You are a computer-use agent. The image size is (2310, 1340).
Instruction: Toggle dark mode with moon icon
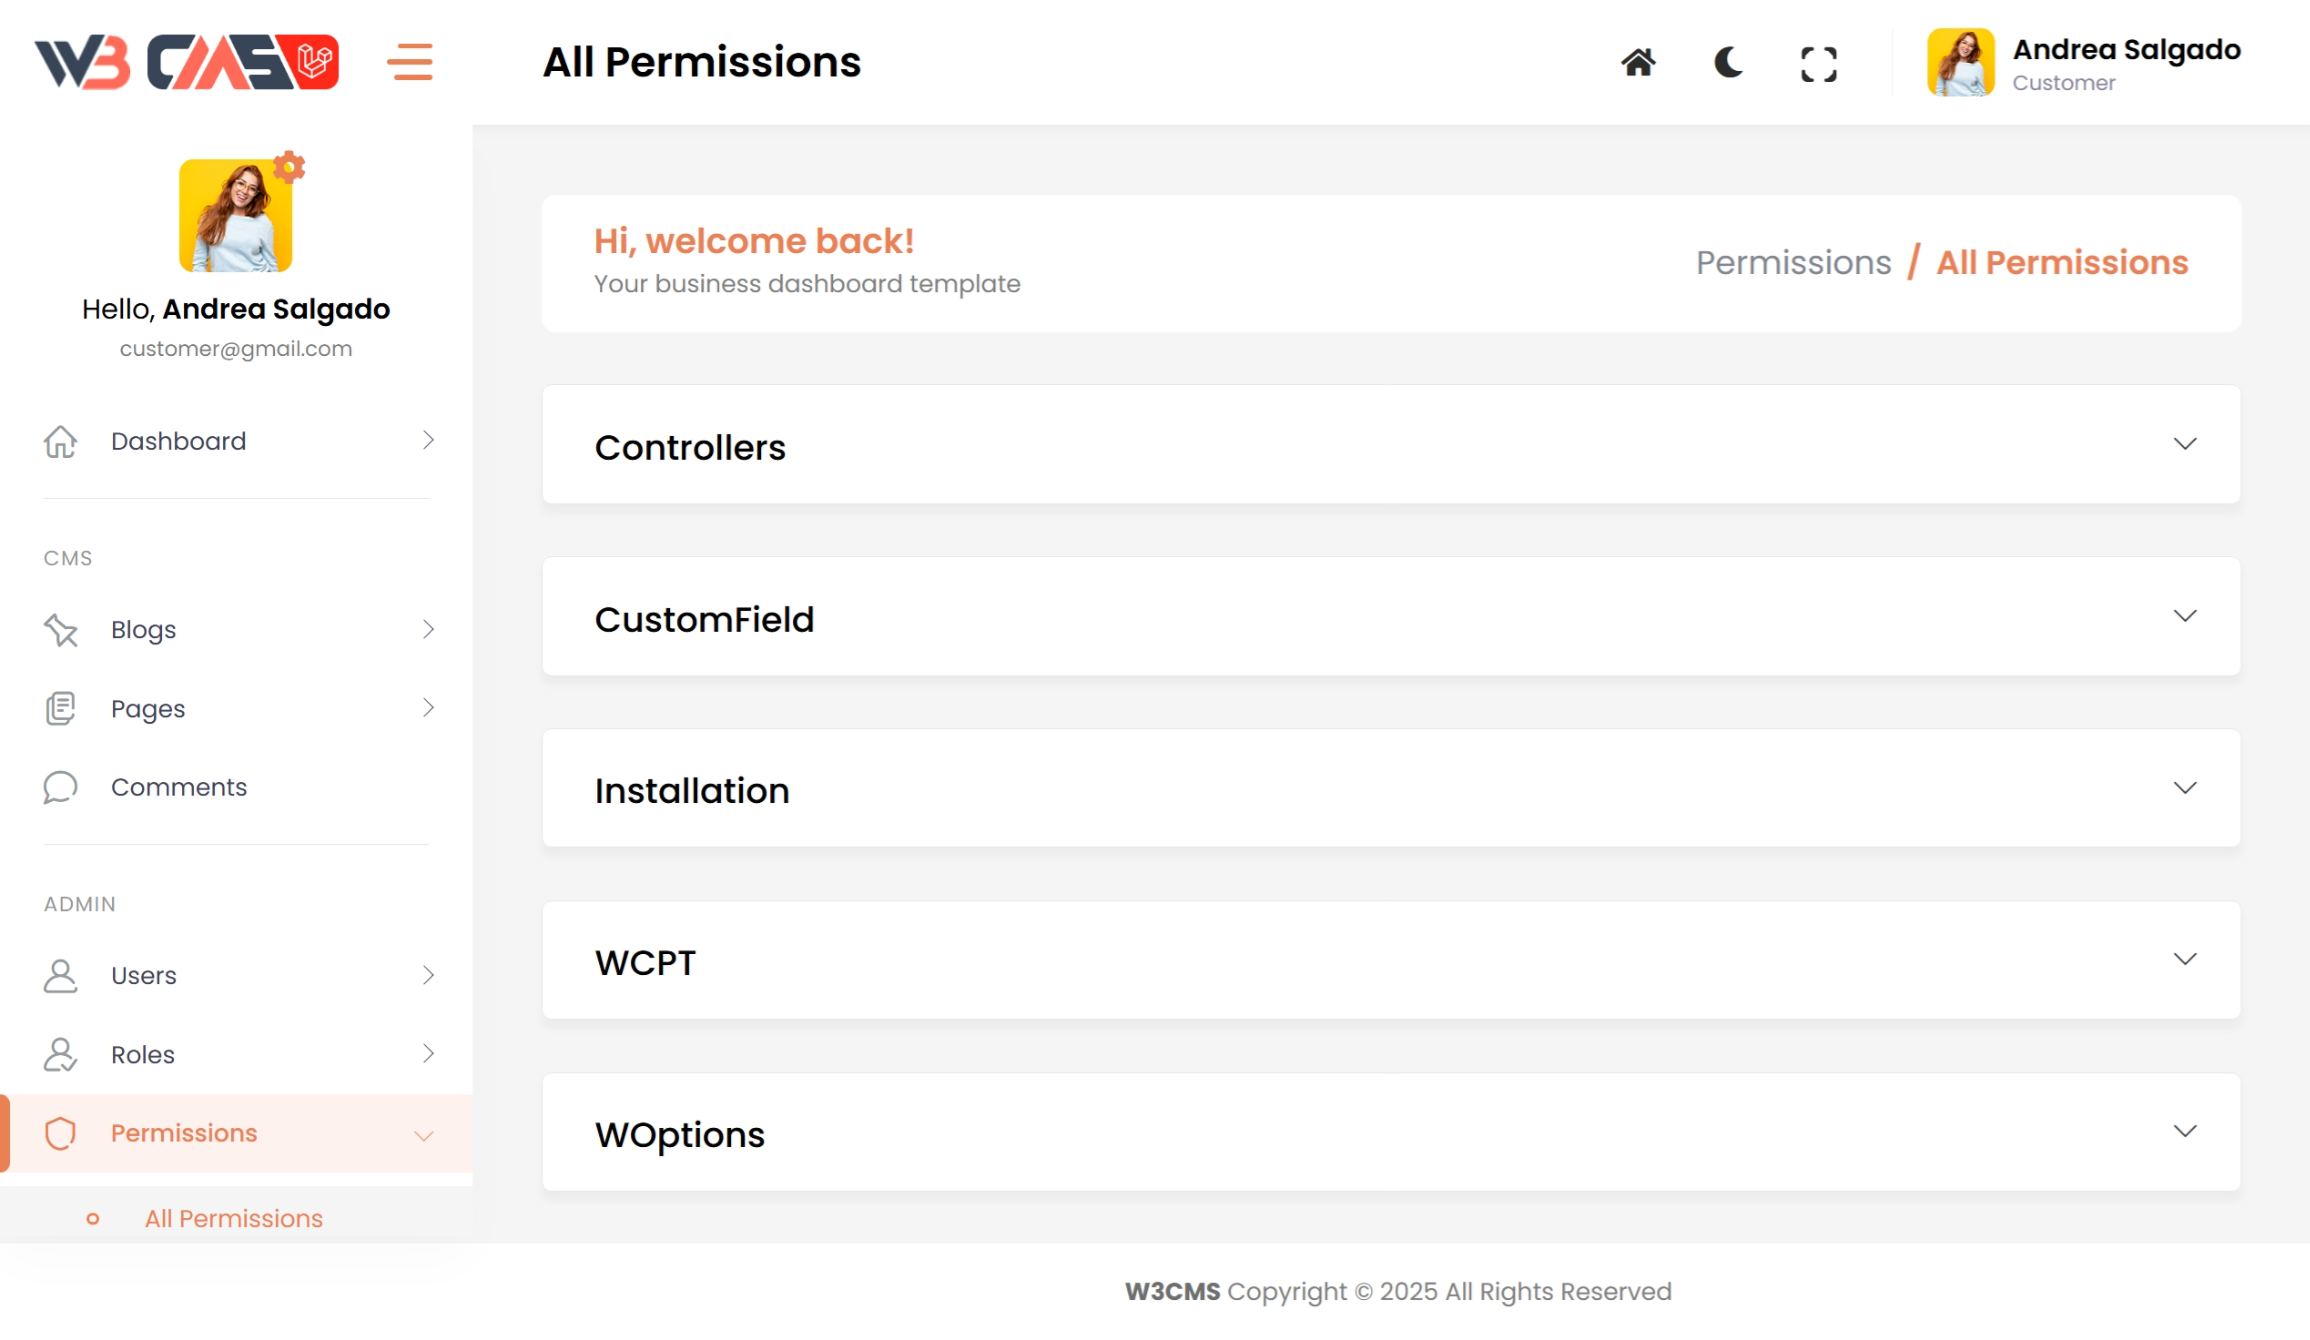click(x=1728, y=63)
